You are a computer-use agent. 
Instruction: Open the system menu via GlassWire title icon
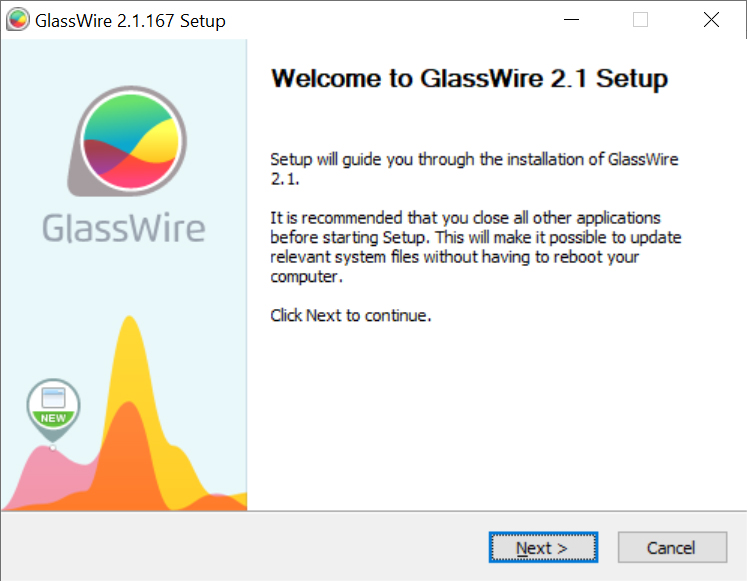(18, 20)
